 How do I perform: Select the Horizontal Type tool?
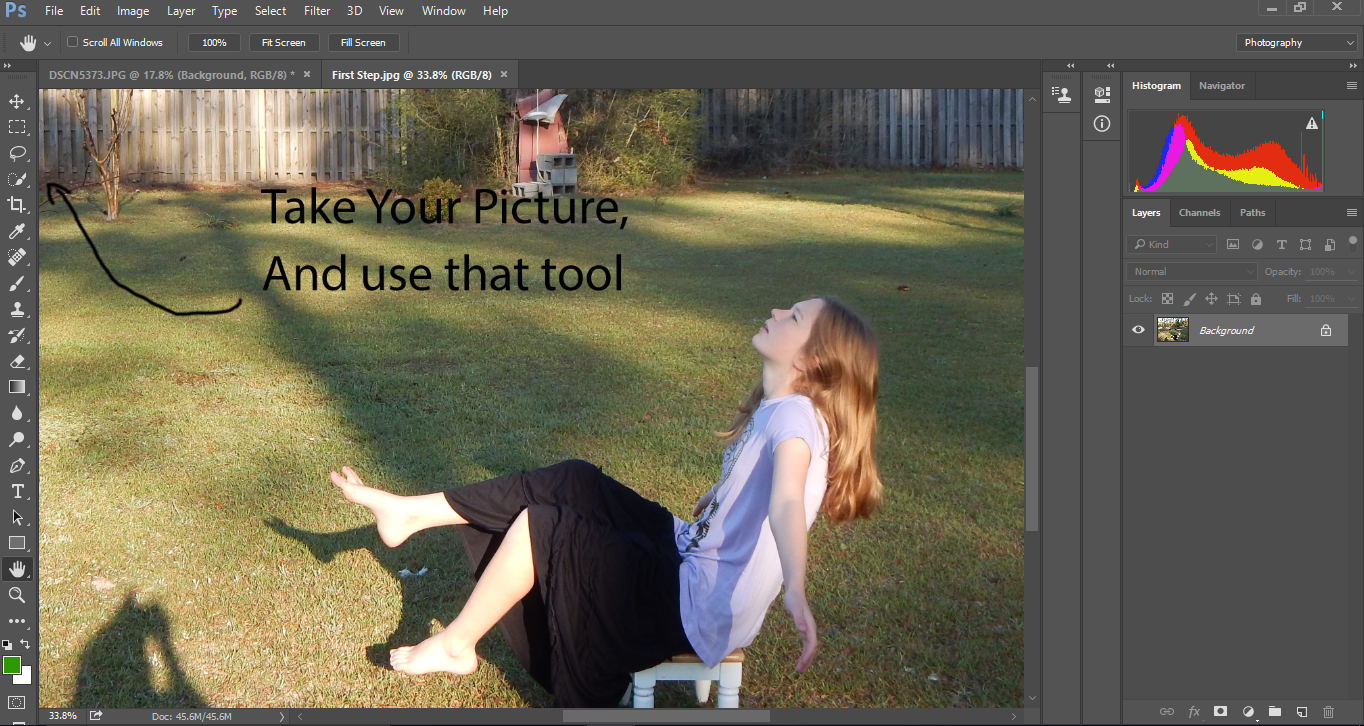pyautogui.click(x=17, y=491)
